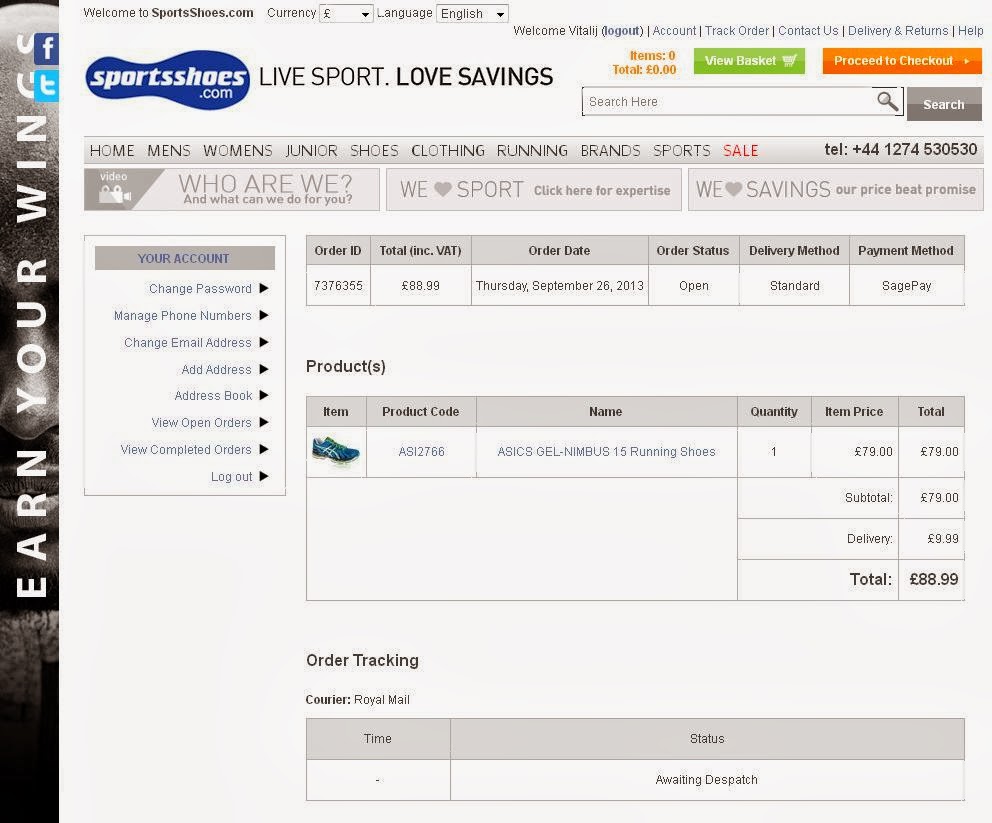Open ASICS GEL-NIMBUS 15 Running Shoes link

(x=606, y=452)
